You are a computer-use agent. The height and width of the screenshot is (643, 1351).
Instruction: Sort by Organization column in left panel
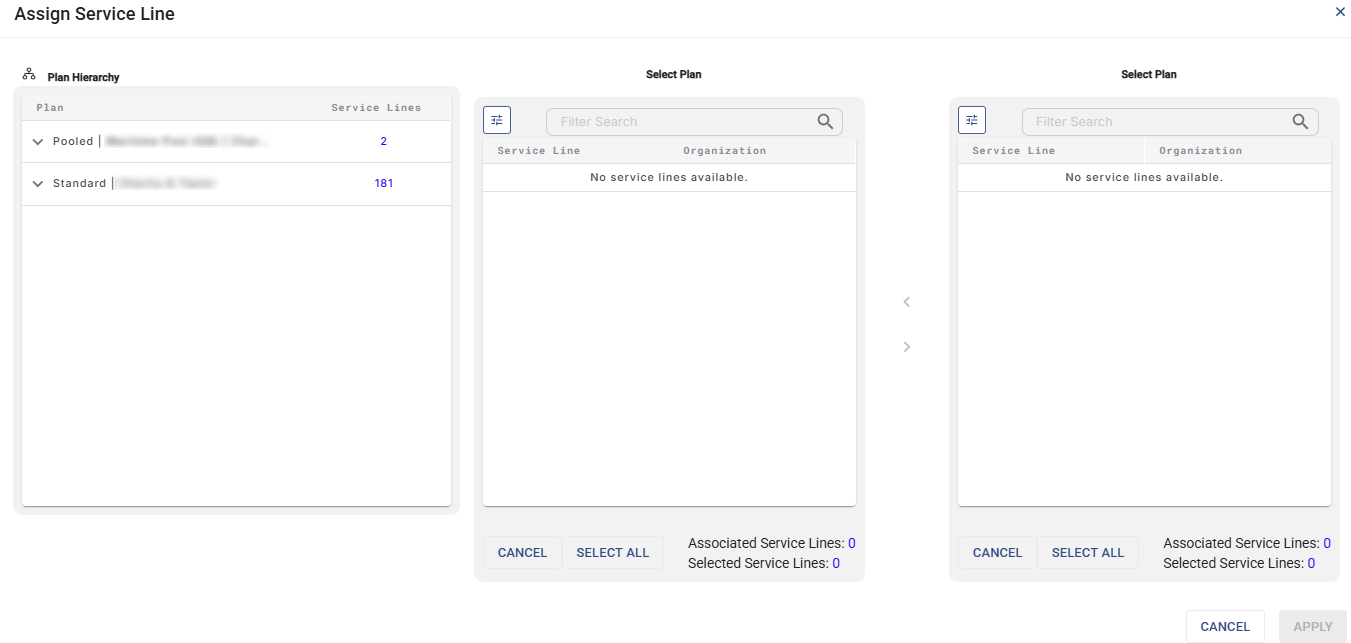(724, 151)
